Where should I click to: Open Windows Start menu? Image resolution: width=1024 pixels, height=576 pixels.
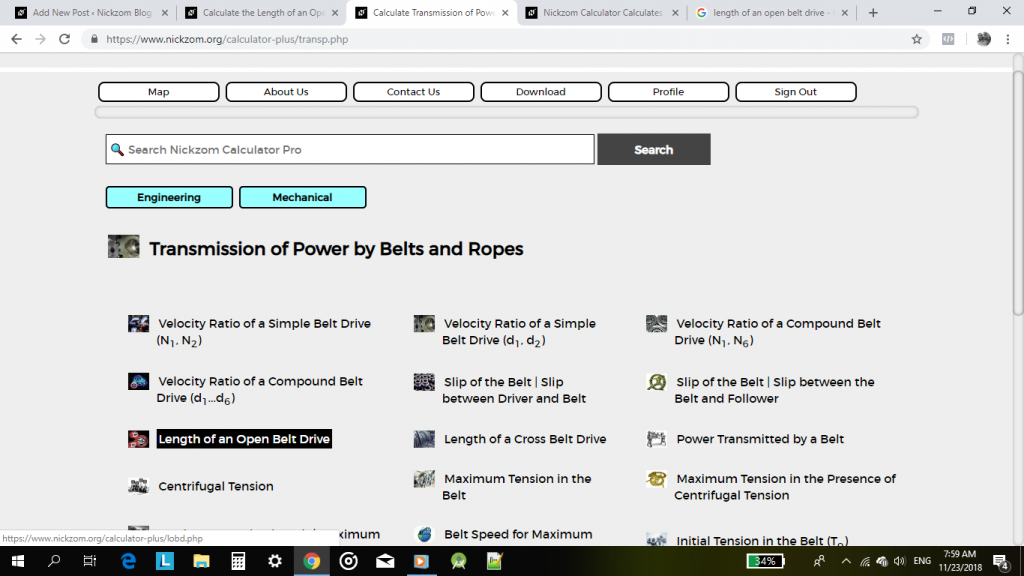[x=18, y=561]
